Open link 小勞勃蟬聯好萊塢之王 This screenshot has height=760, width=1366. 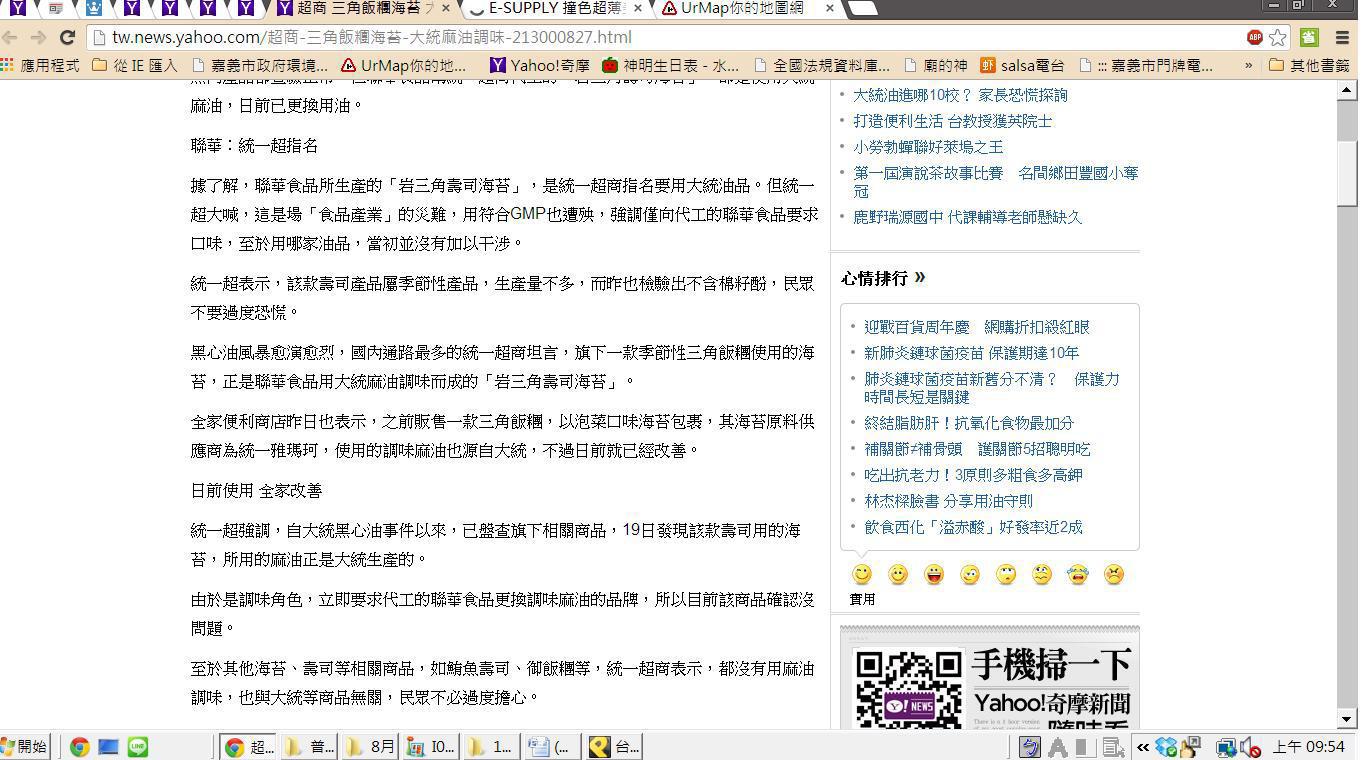(x=928, y=147)
